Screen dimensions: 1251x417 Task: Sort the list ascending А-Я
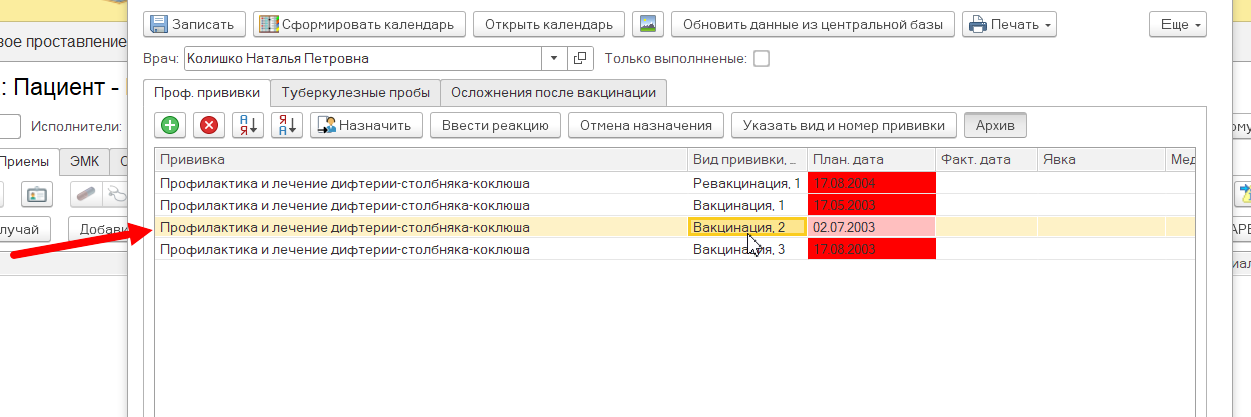click(x=247, y=125)
